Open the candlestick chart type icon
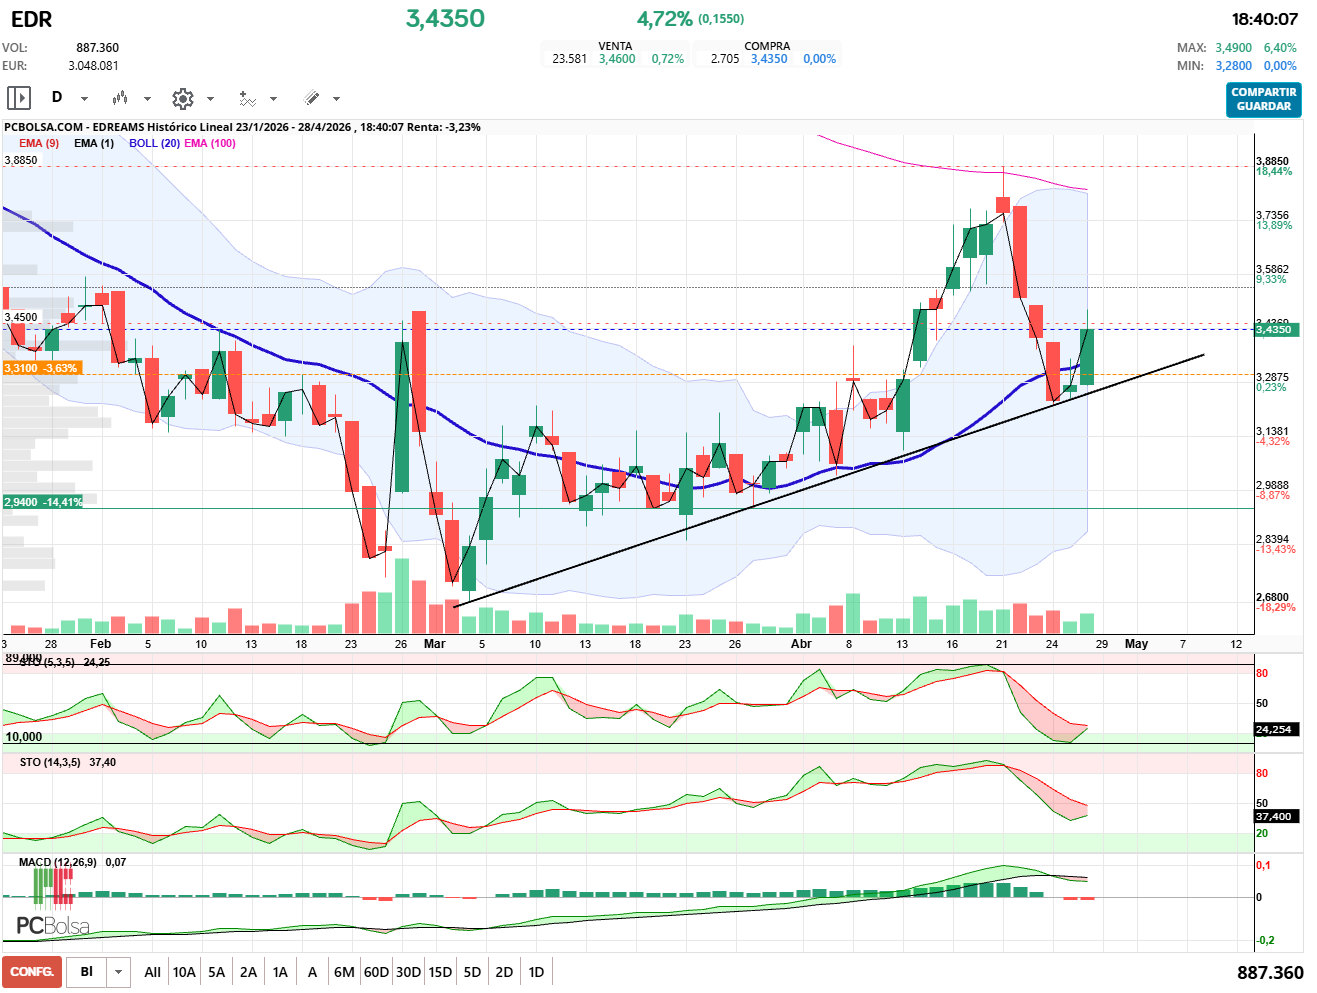Screen dimensions: 1317x993 [120, 98]
